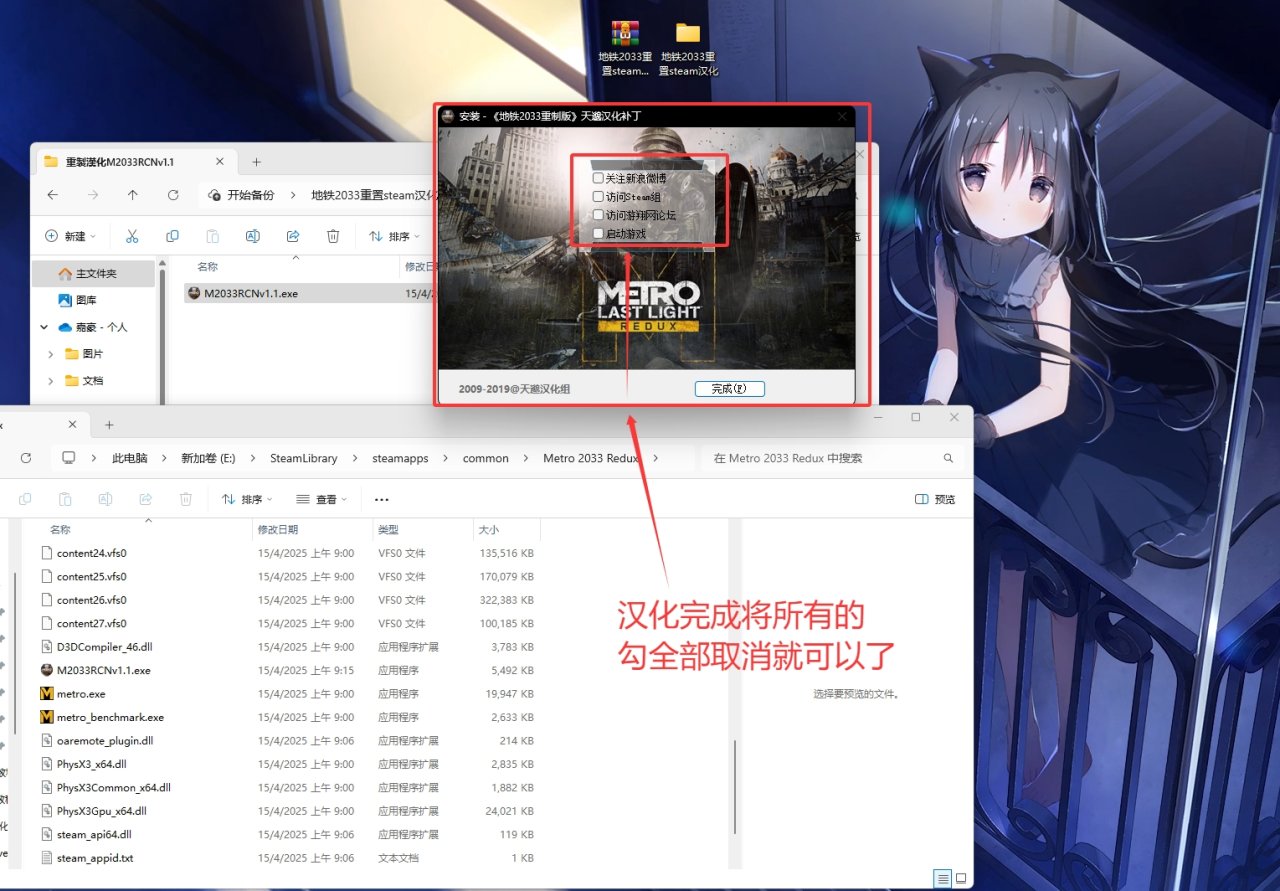
Task: Click the Share icon in the upper Explorer toolbar
Action: pos(293,236)
